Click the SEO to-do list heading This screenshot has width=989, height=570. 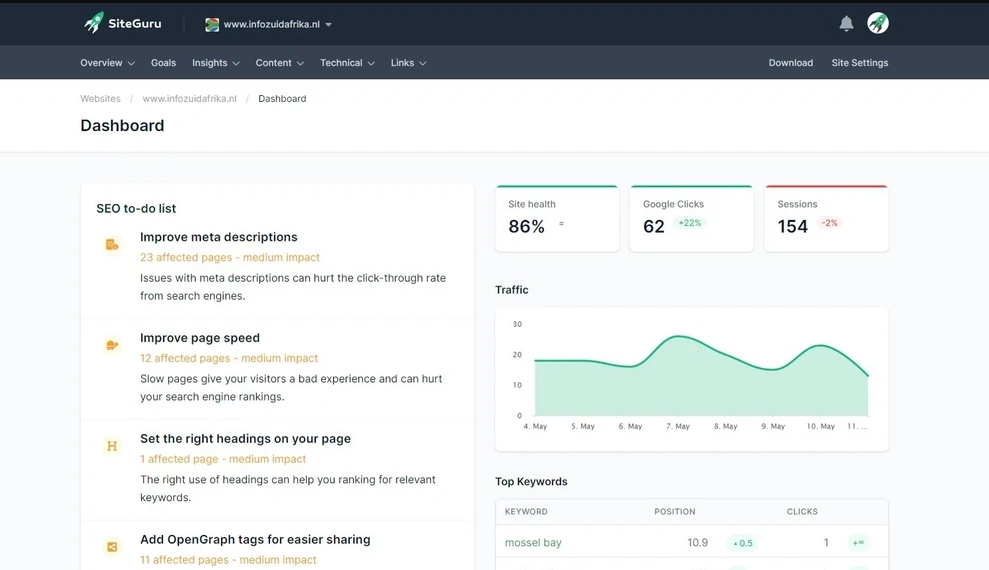136,208
